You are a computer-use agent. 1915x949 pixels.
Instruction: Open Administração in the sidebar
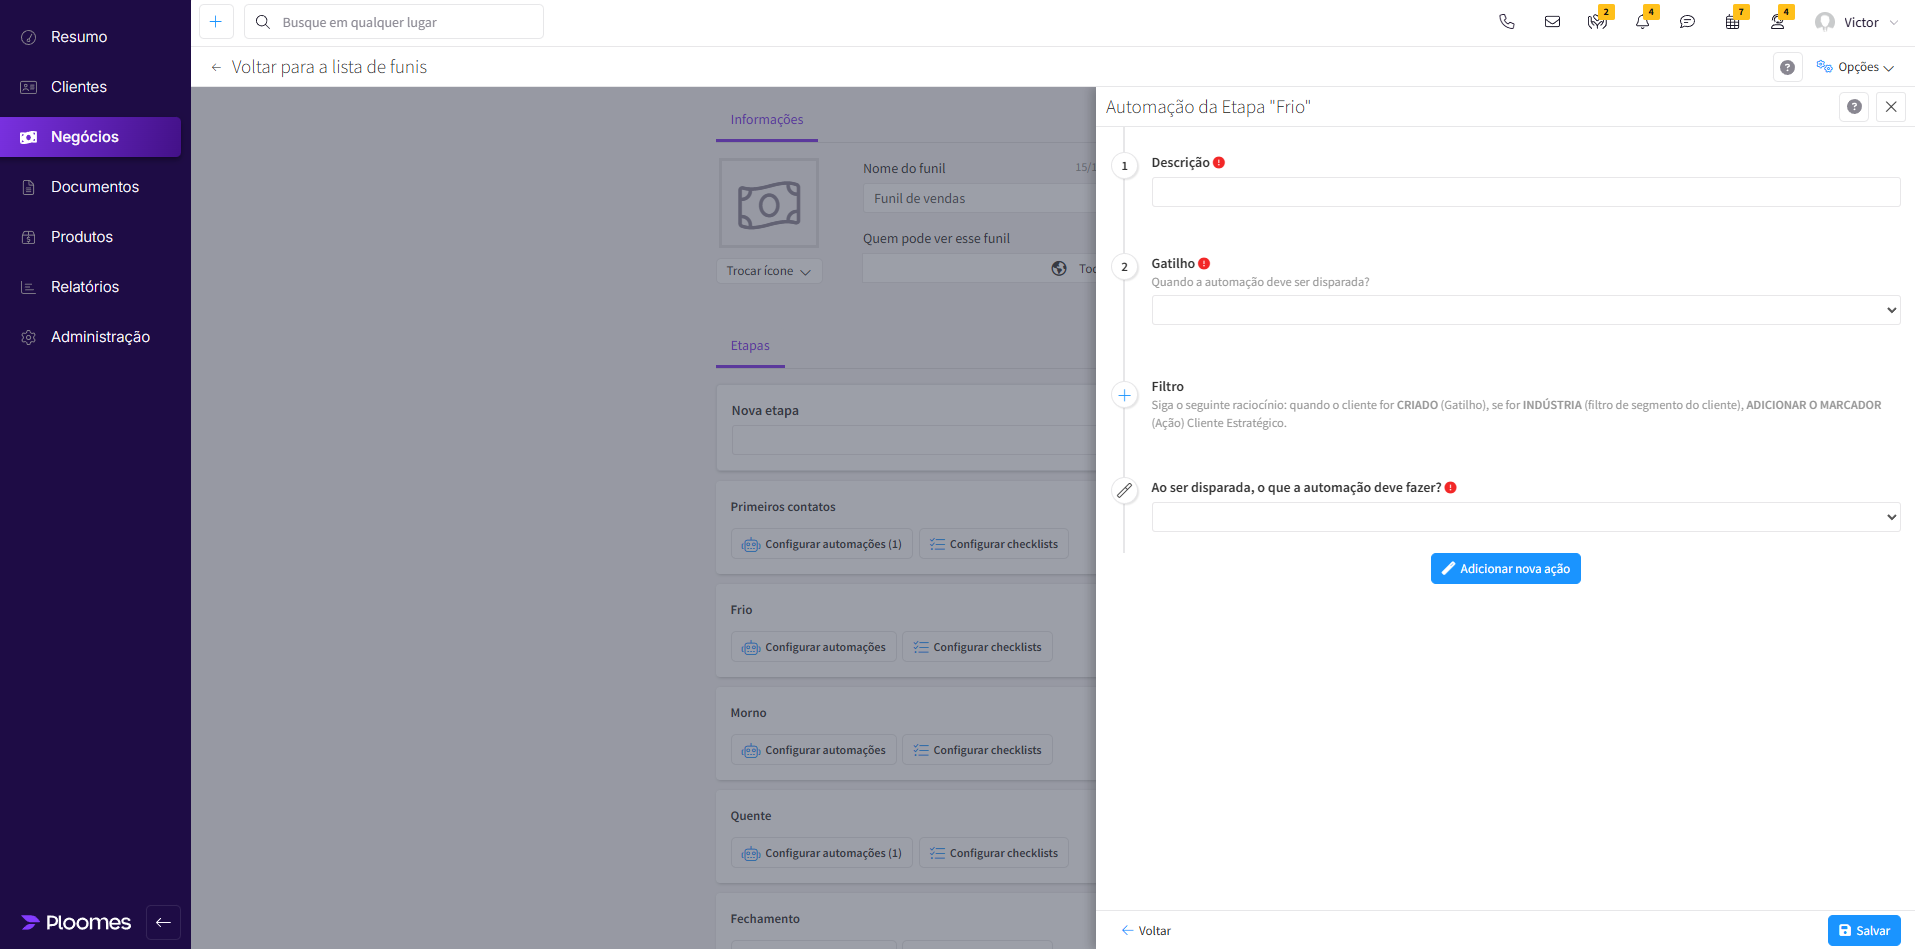[100, 337]
